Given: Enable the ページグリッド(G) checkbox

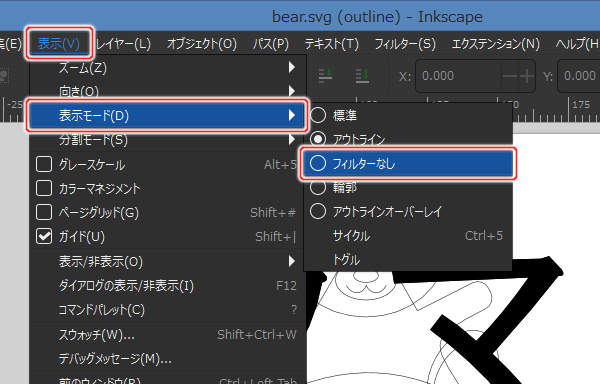Looking at the screenshot, I should click(44, 212).
